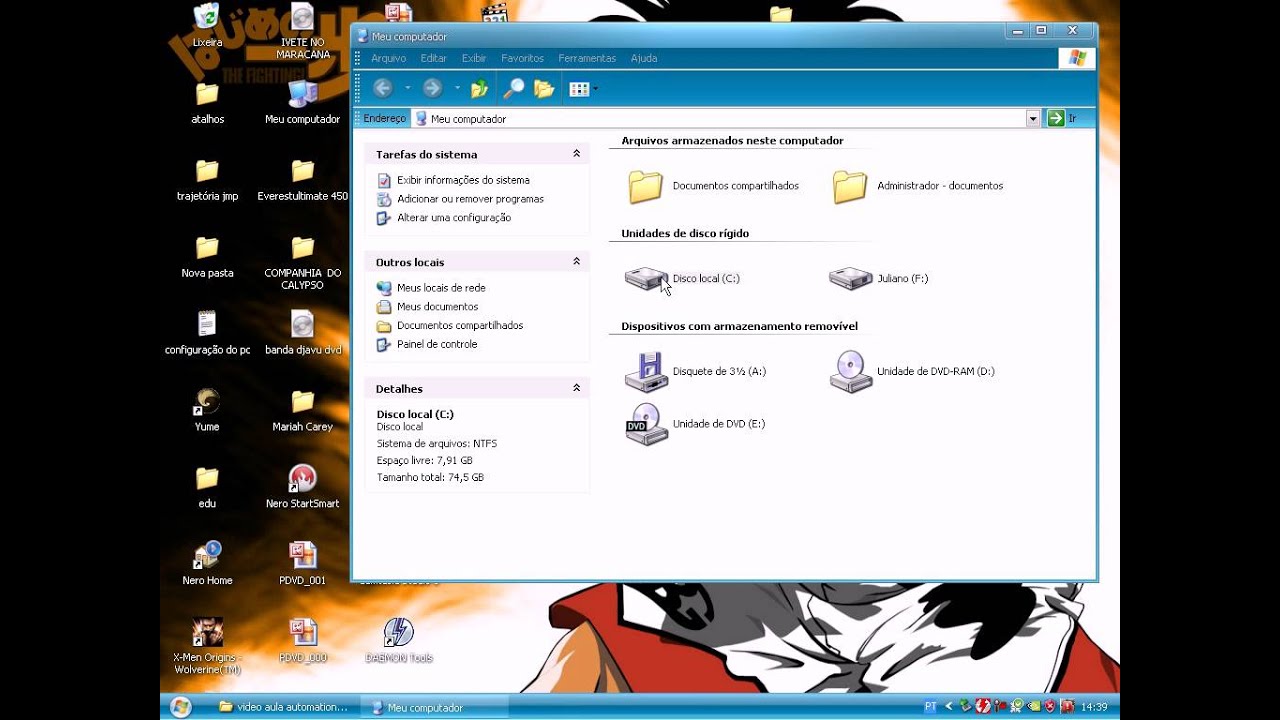
Task: Click Meu computador taskbar button
Action: tap(434, 707)
